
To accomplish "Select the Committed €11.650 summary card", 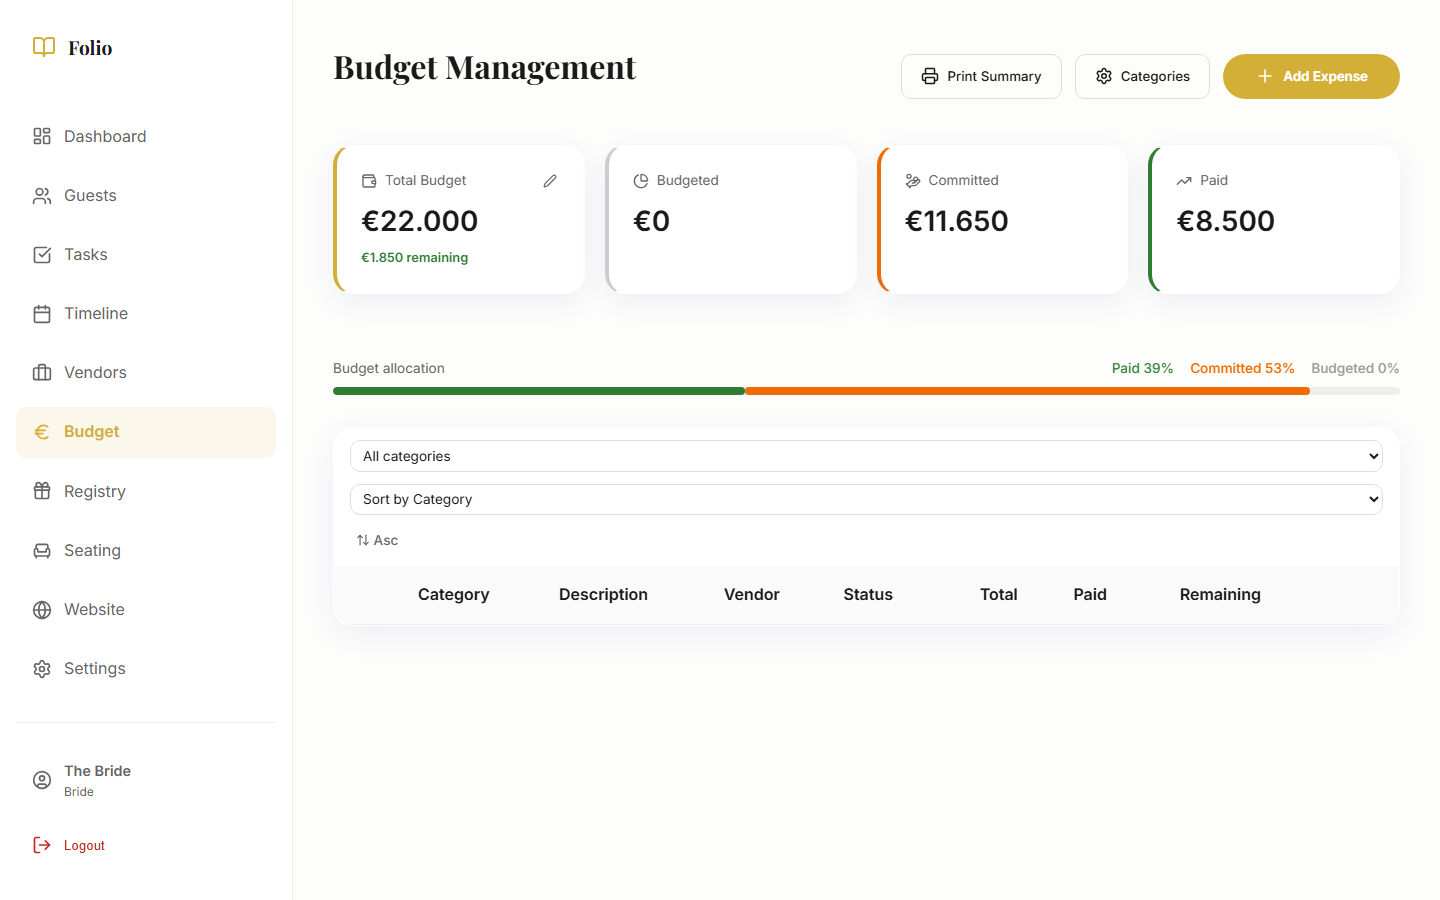I will [x=1003, y=220].
